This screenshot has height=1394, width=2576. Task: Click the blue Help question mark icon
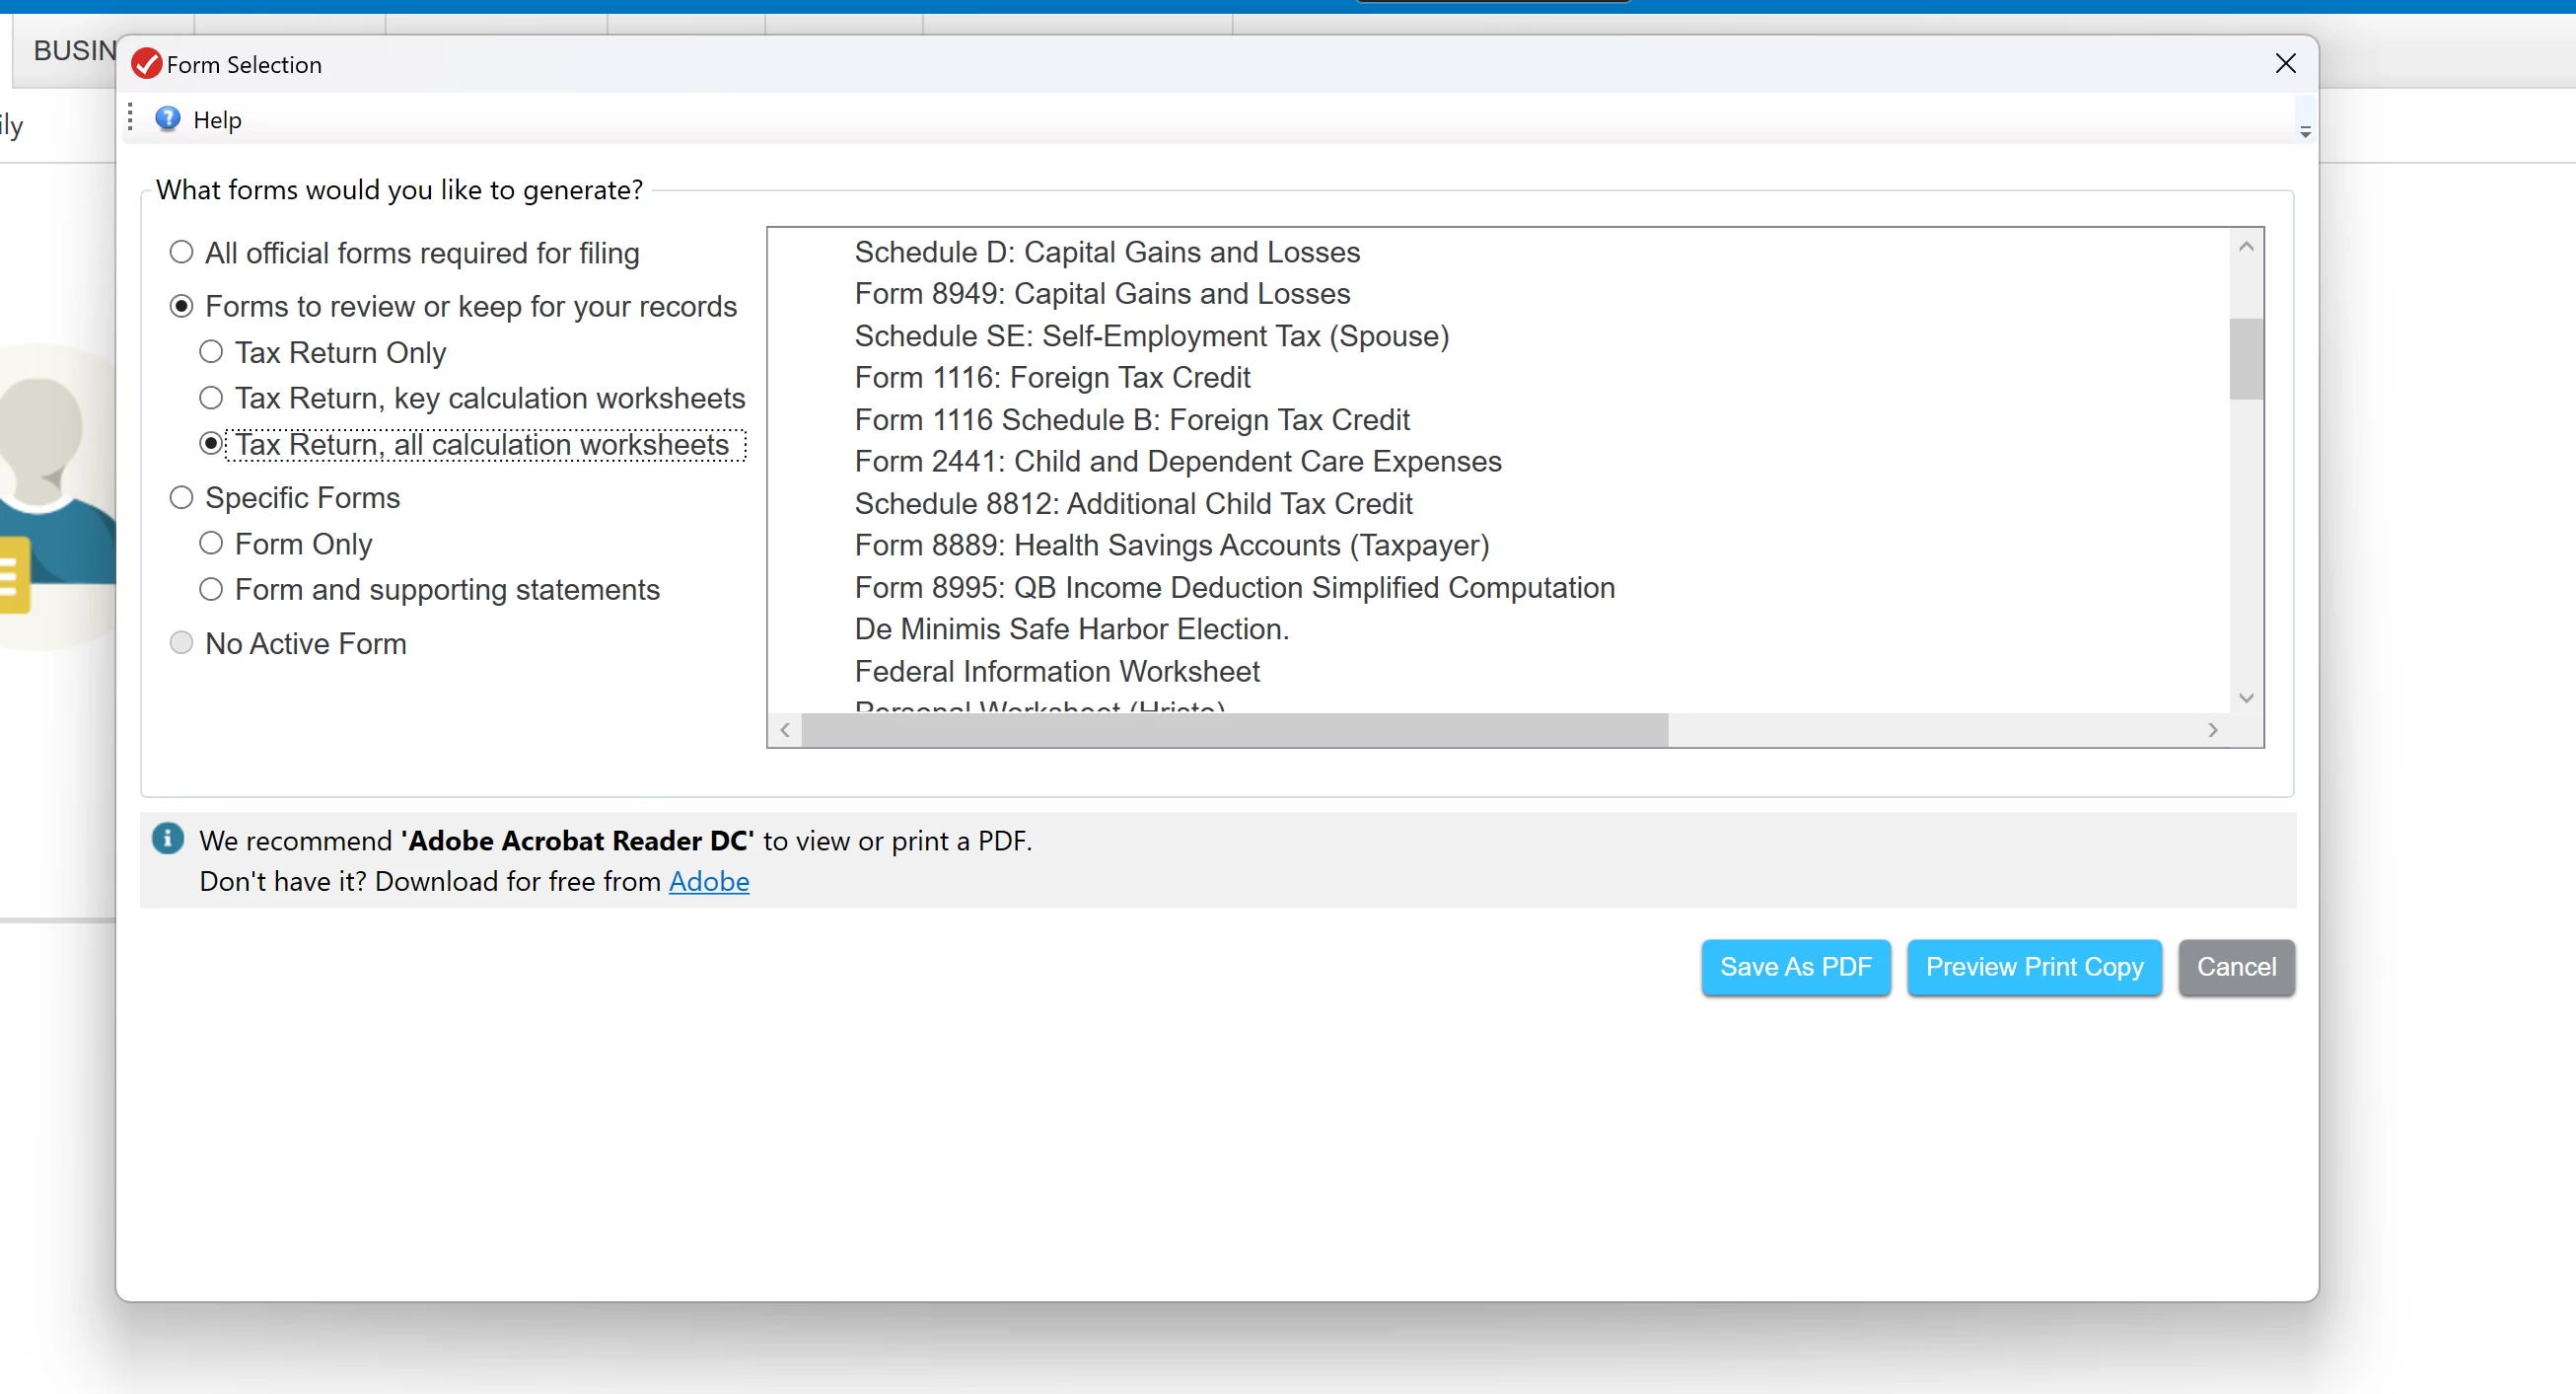[x=167, y=119]
